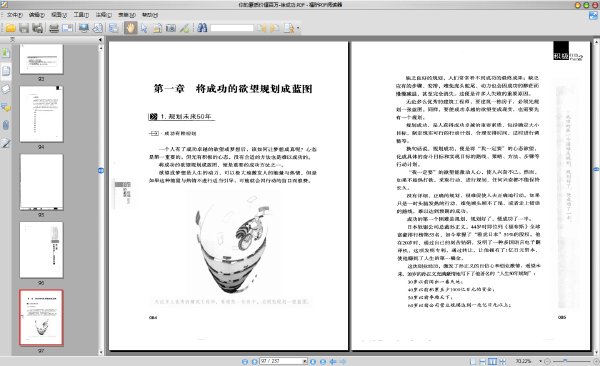600x366 pixels.
Task: Click the chapter title 第一章 heading
Action: click(x=233, y=88)
